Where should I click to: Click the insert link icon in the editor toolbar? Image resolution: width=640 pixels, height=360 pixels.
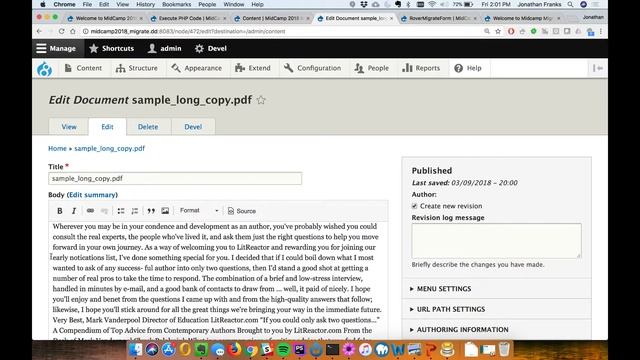click(90, 211)
